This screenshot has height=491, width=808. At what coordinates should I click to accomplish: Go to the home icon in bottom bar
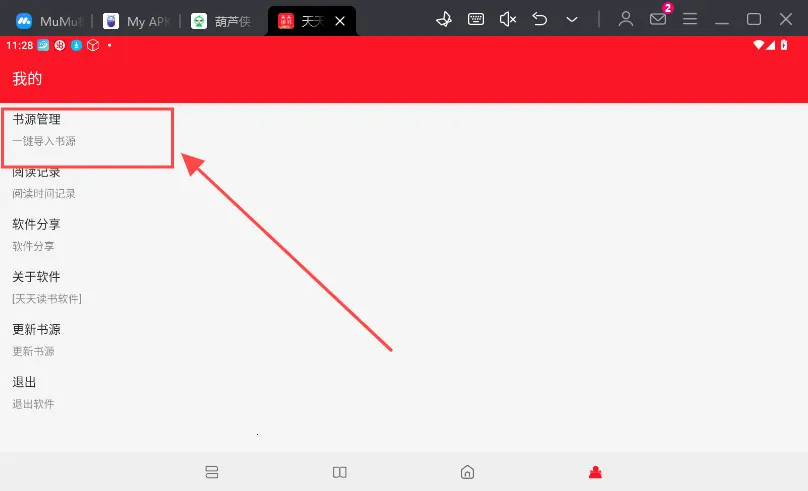click(467, 472)
